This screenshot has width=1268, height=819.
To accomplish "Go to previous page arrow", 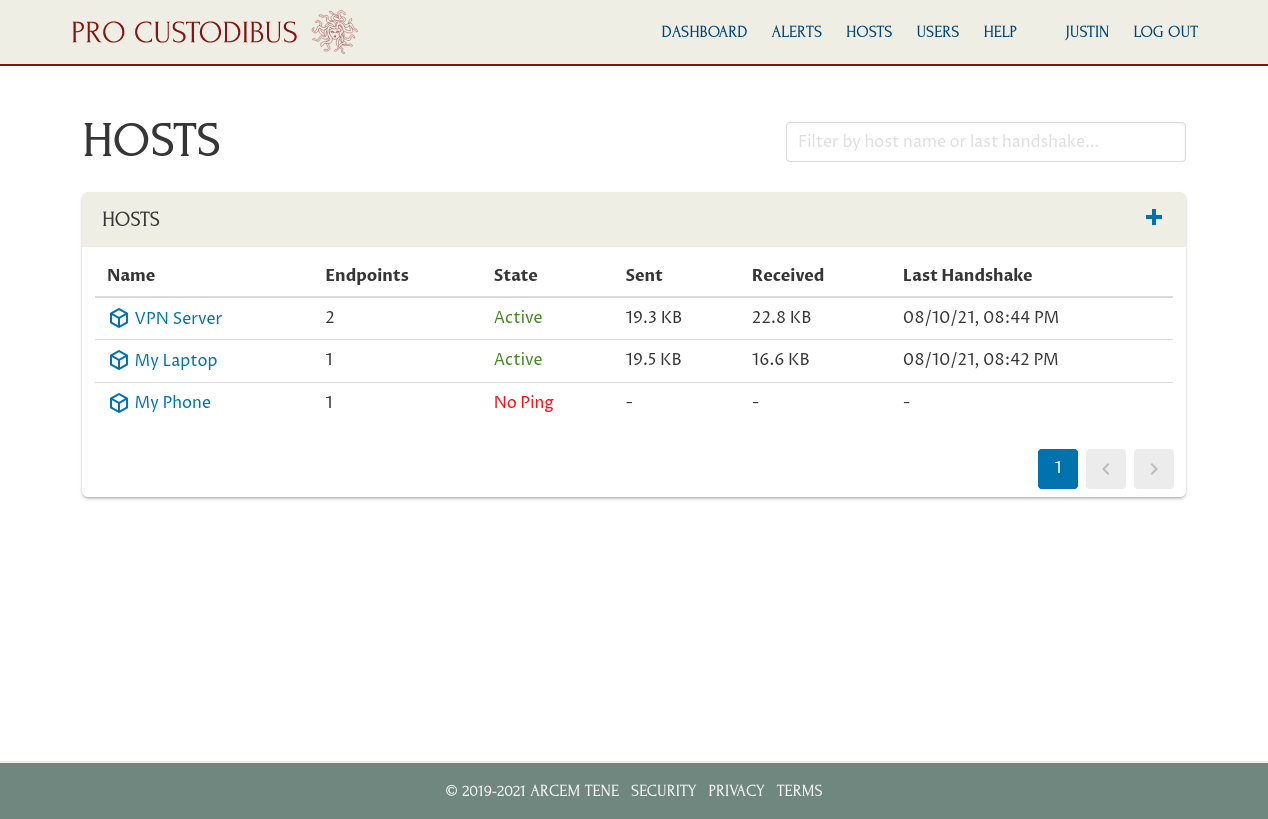I will click(x=1106, y=469).
